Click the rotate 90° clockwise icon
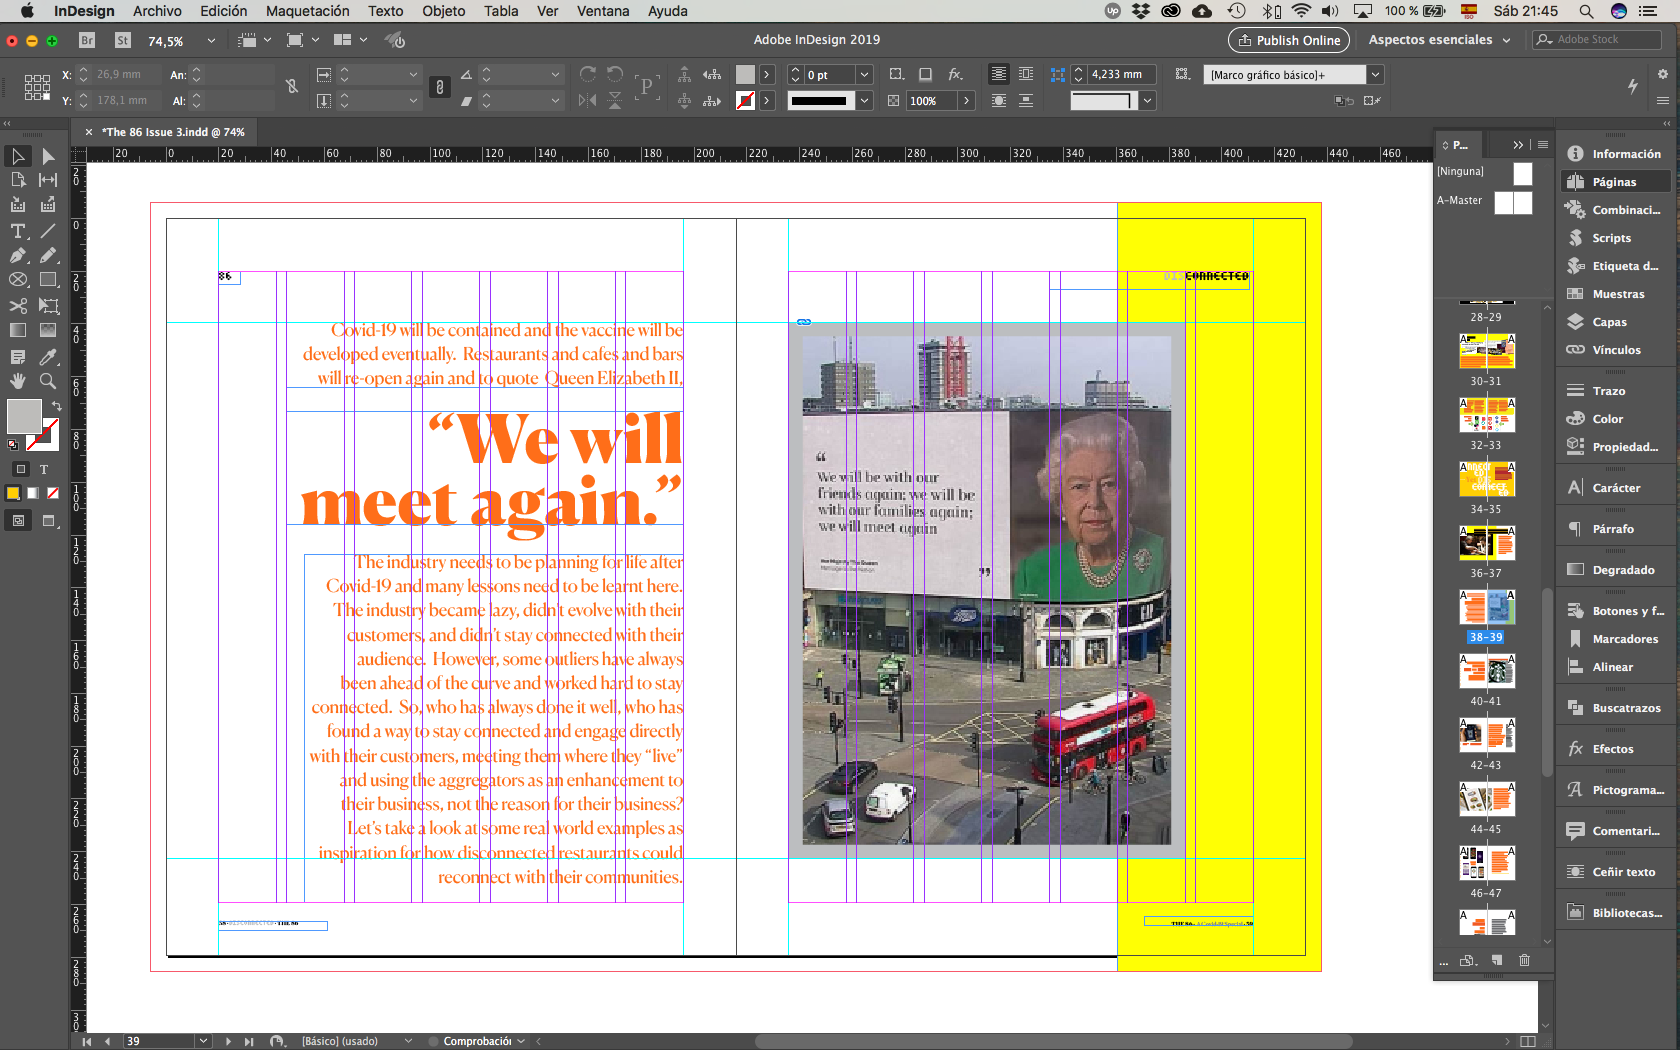 (x=588, y=74)
